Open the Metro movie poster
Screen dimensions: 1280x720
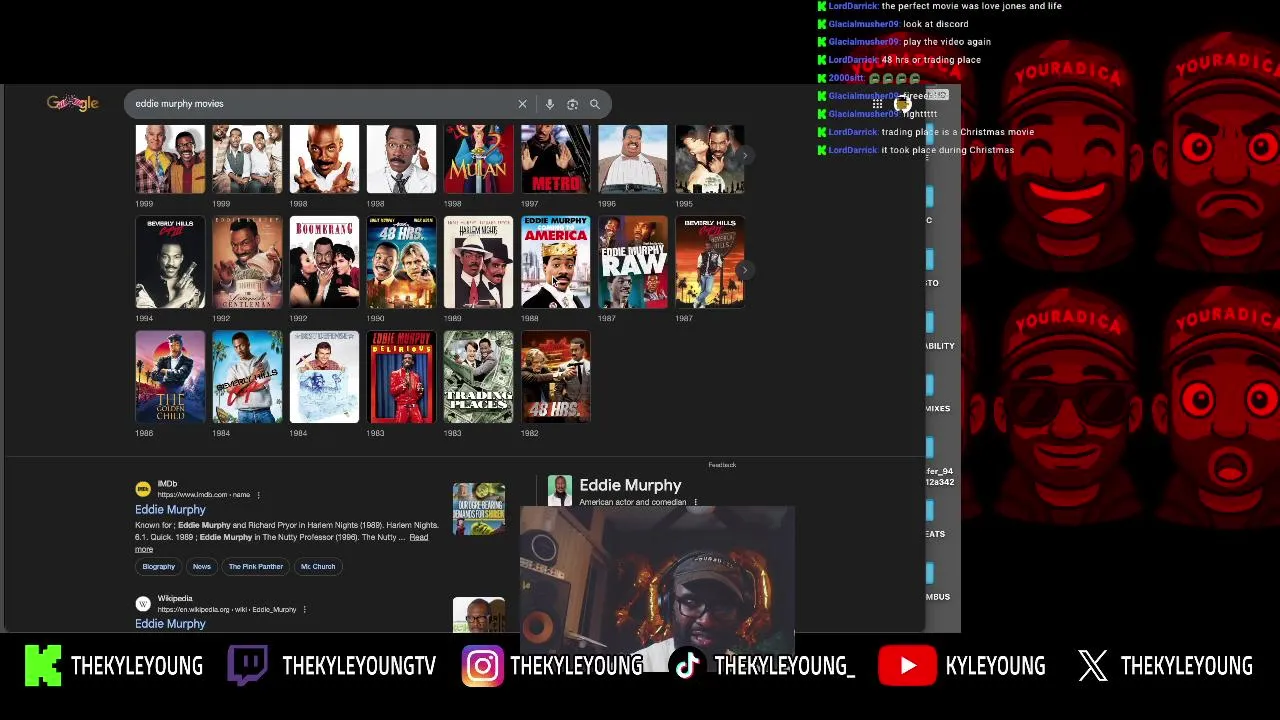tap(555, 159)
